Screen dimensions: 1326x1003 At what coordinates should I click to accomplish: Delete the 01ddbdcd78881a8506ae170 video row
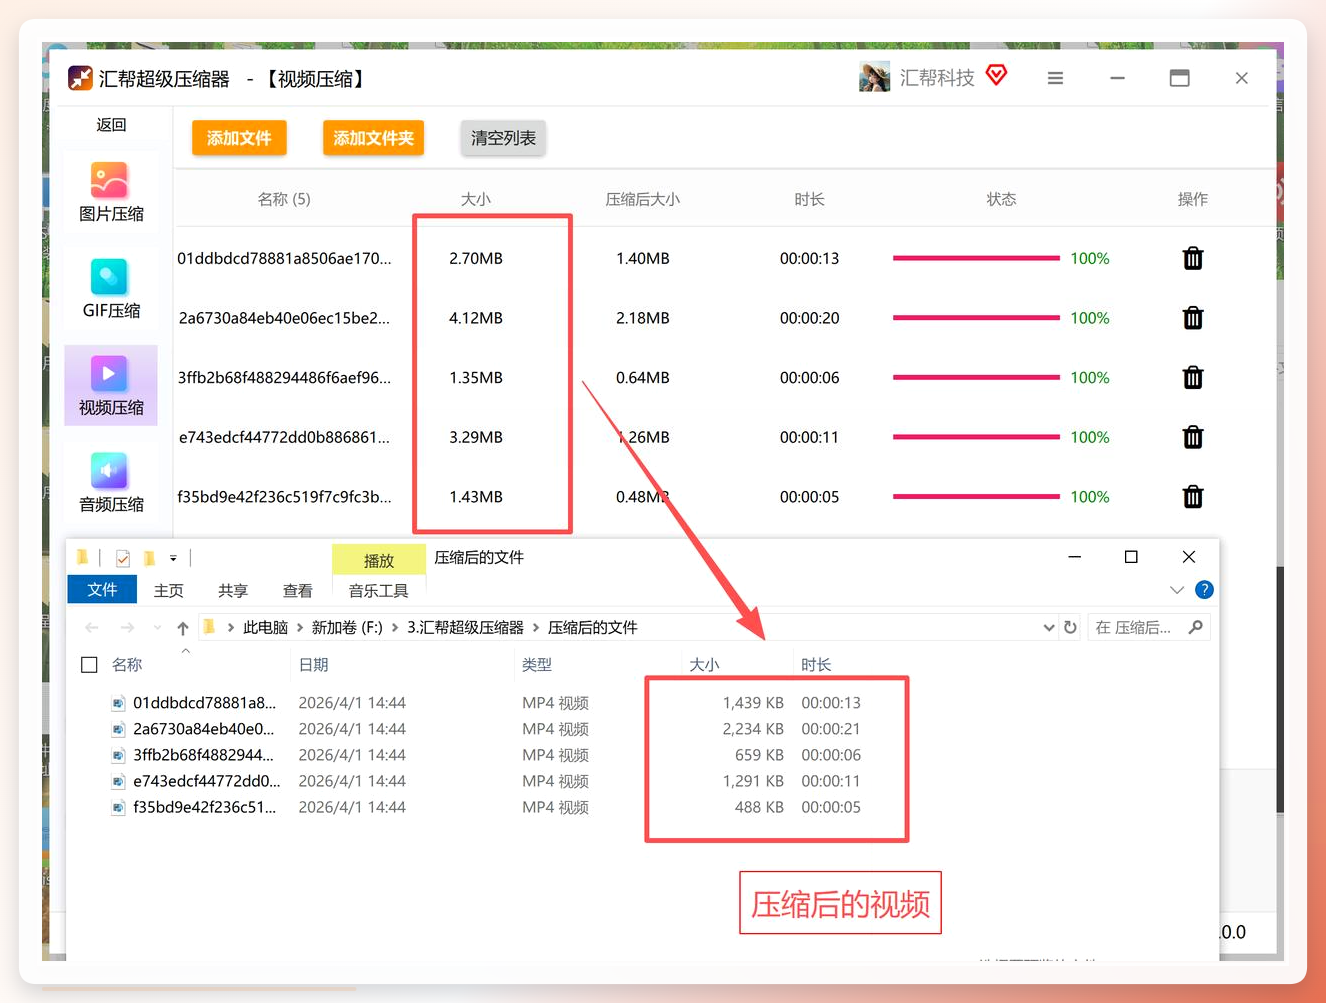pos(1192,258)
